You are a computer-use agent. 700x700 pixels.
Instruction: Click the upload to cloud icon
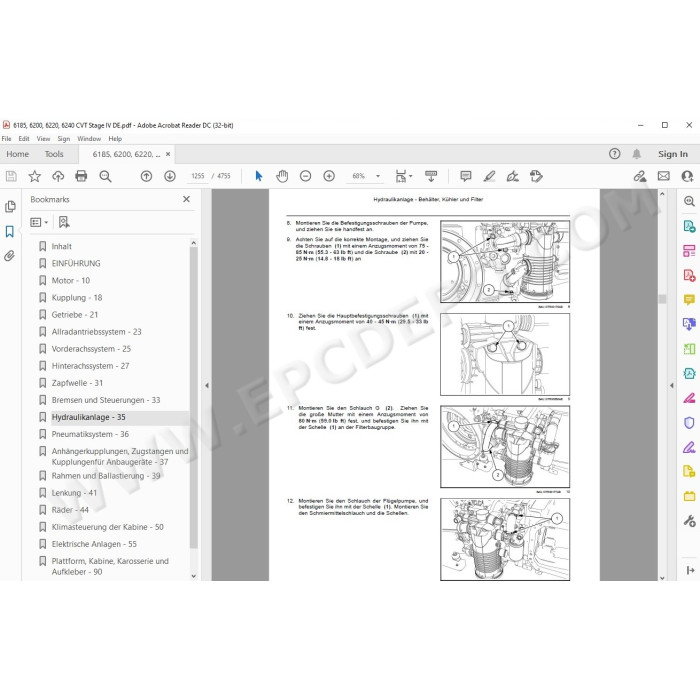[58, 176]
